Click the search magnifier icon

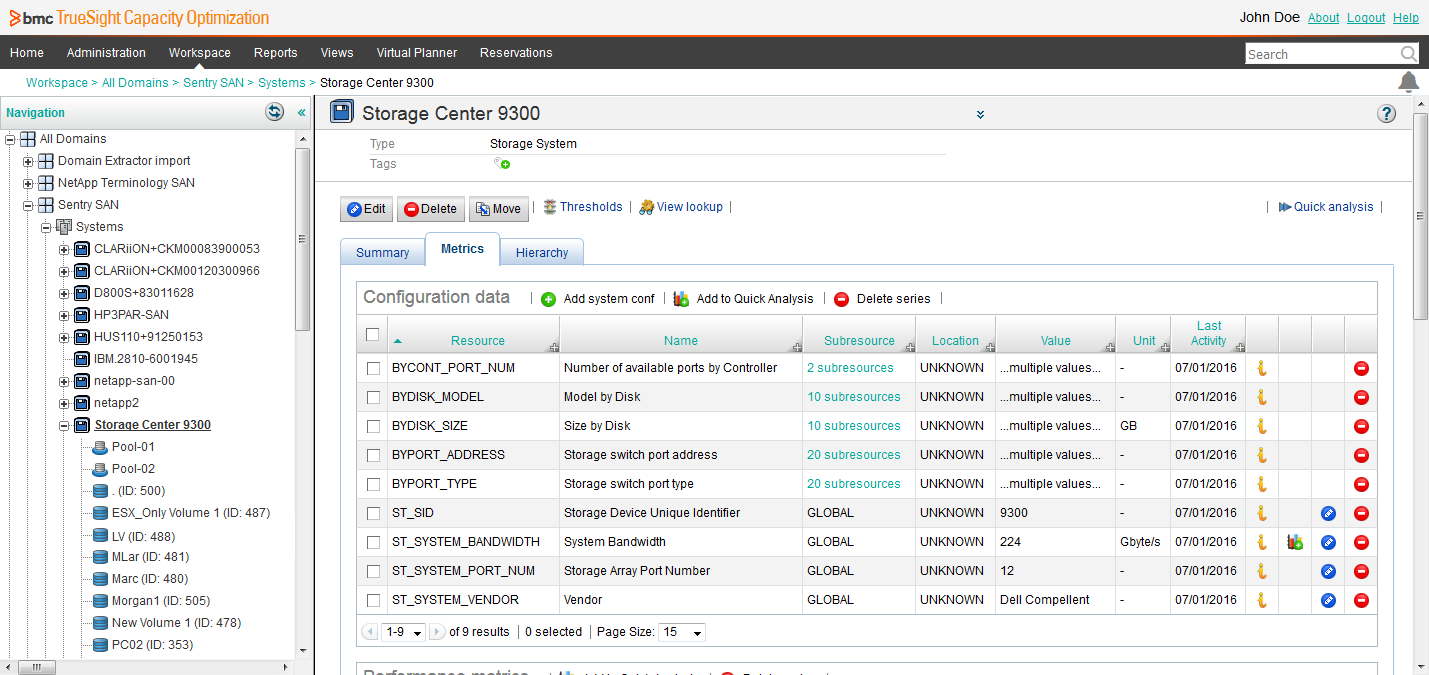[1408, 54]
